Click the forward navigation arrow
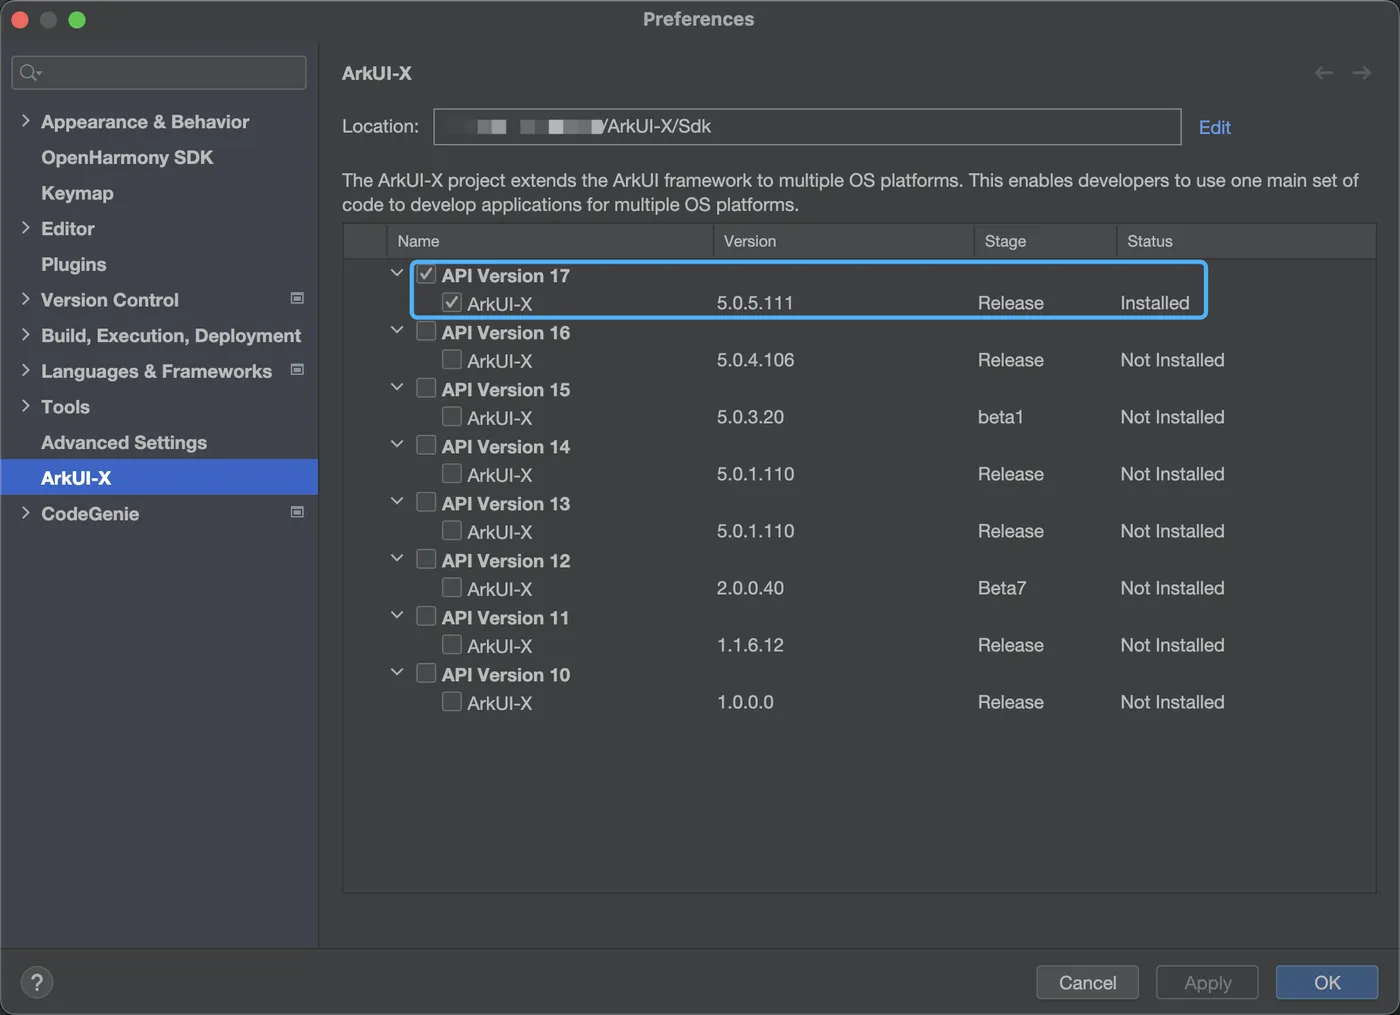The height and width of the screenshot is (1015, 1400). point(1362,73)
